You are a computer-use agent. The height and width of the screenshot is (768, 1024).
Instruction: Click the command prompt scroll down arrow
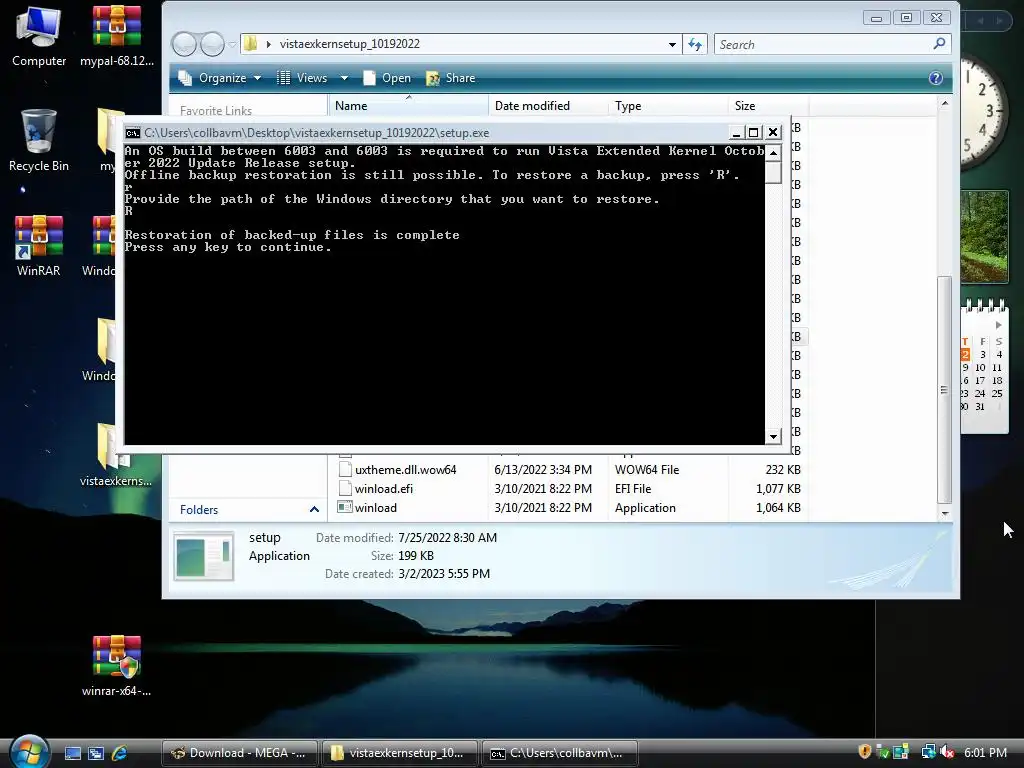[x=773, y=436]
